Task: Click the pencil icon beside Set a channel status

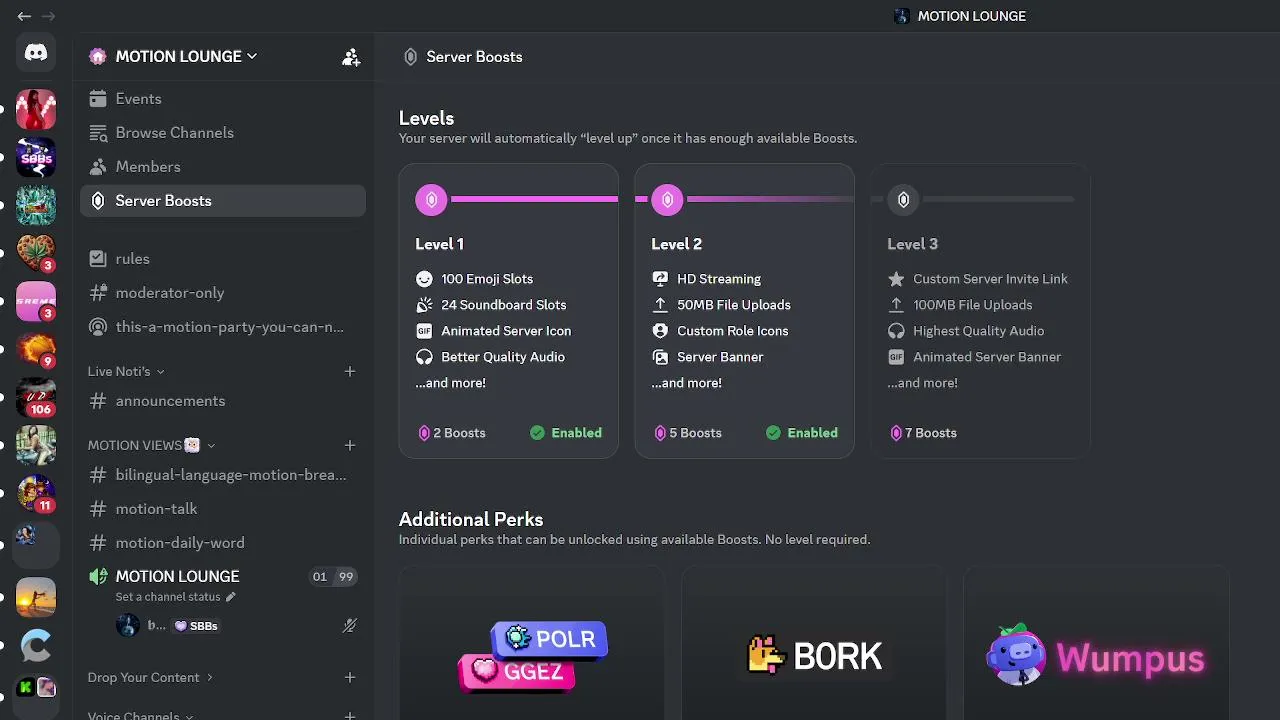Action: [x=231, y=597]
